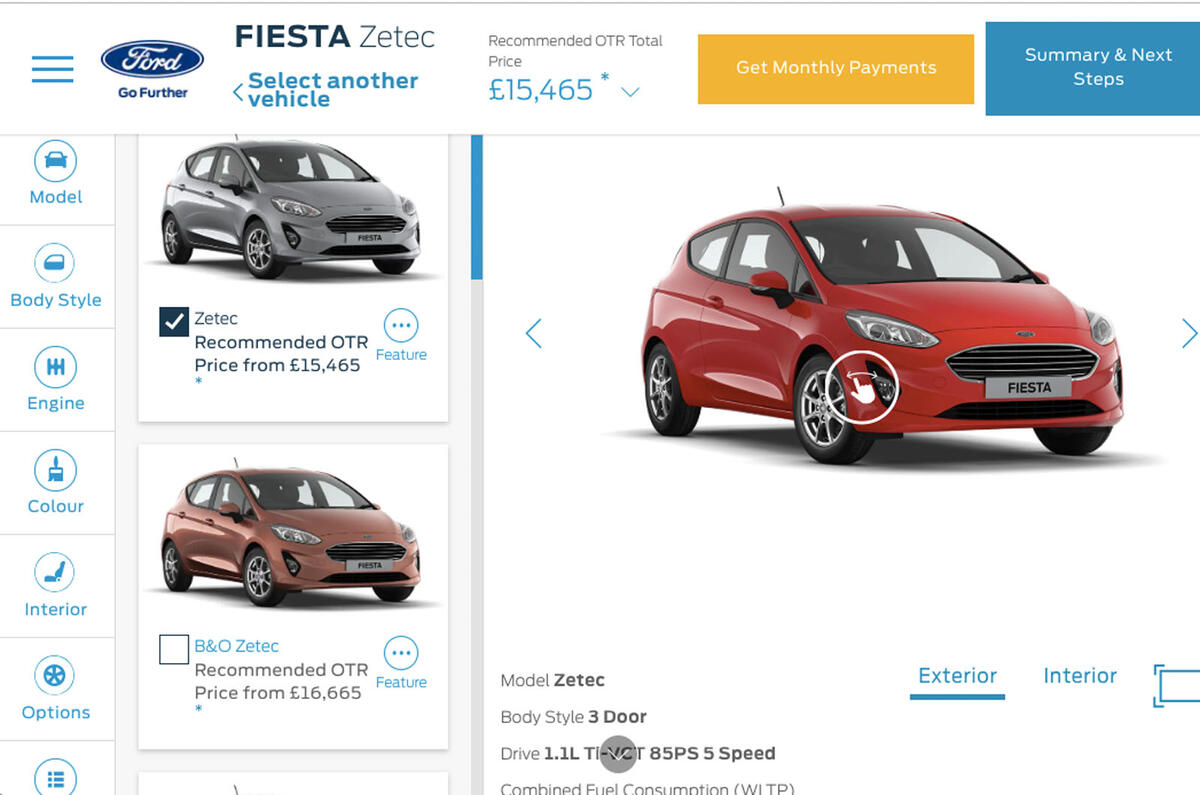
Task: Click the Get Monthly Payments button
Action: tap(835, 68)
